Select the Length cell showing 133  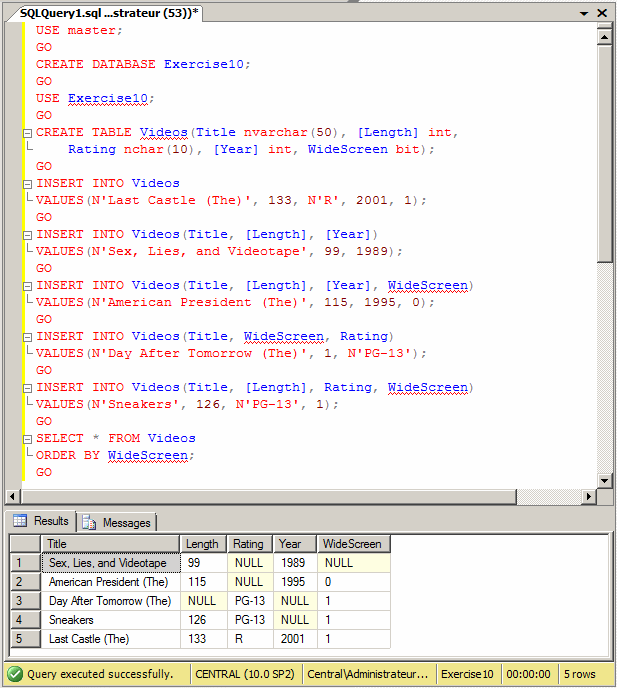click(x=204, y=638)
